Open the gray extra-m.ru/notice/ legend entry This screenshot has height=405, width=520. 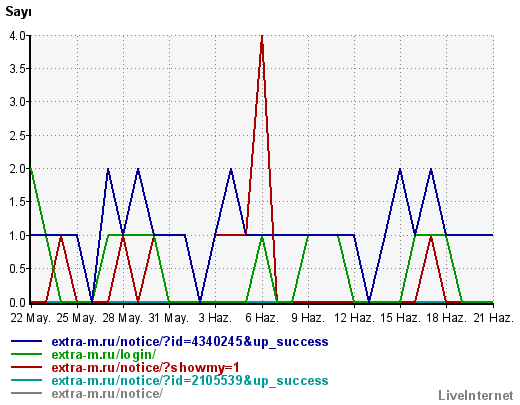tap(107, 393)
